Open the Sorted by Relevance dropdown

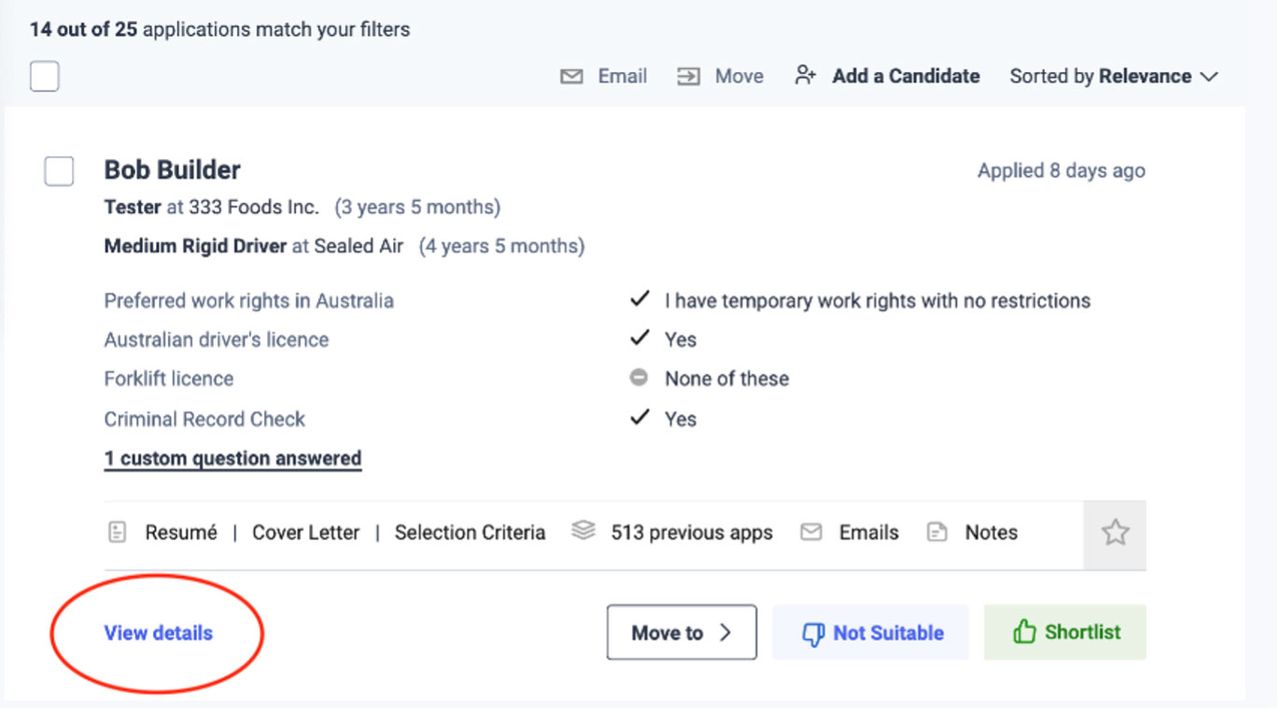(1113, 77)
